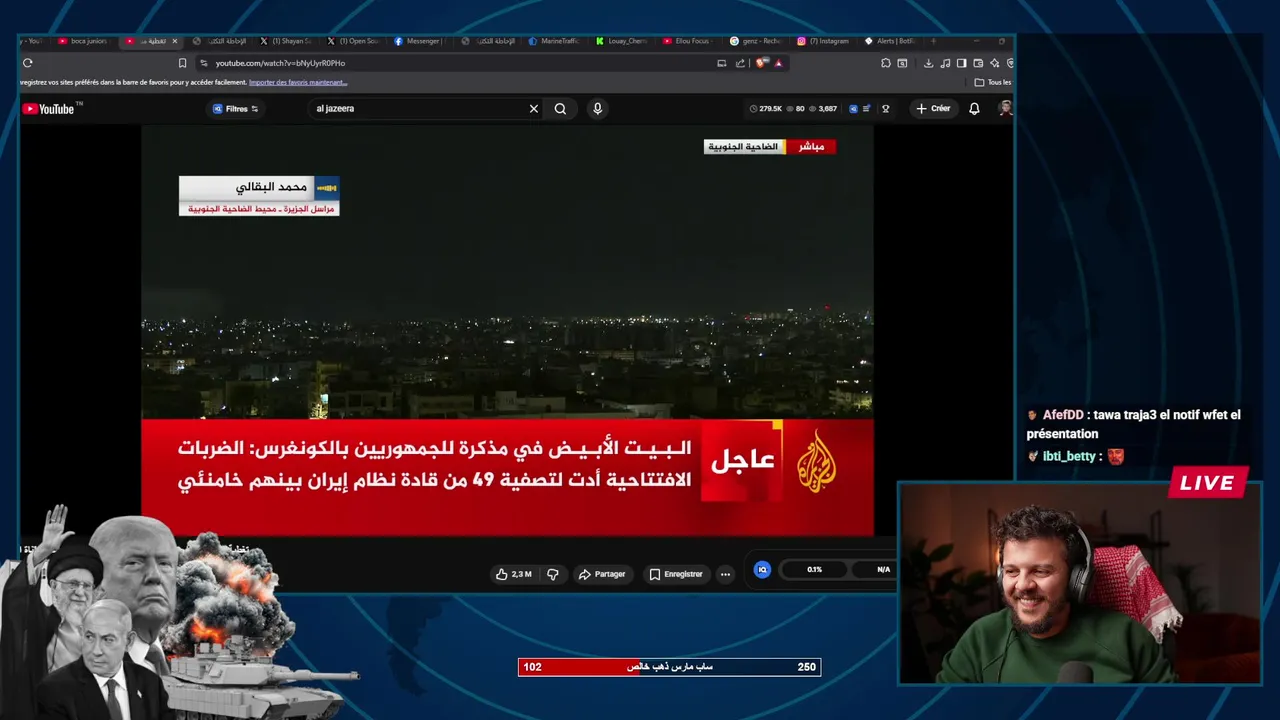The width and height of the screenshot is (1280, 720).
Task: Click the Brave Shields lion icon
Action: click(762, 63)
